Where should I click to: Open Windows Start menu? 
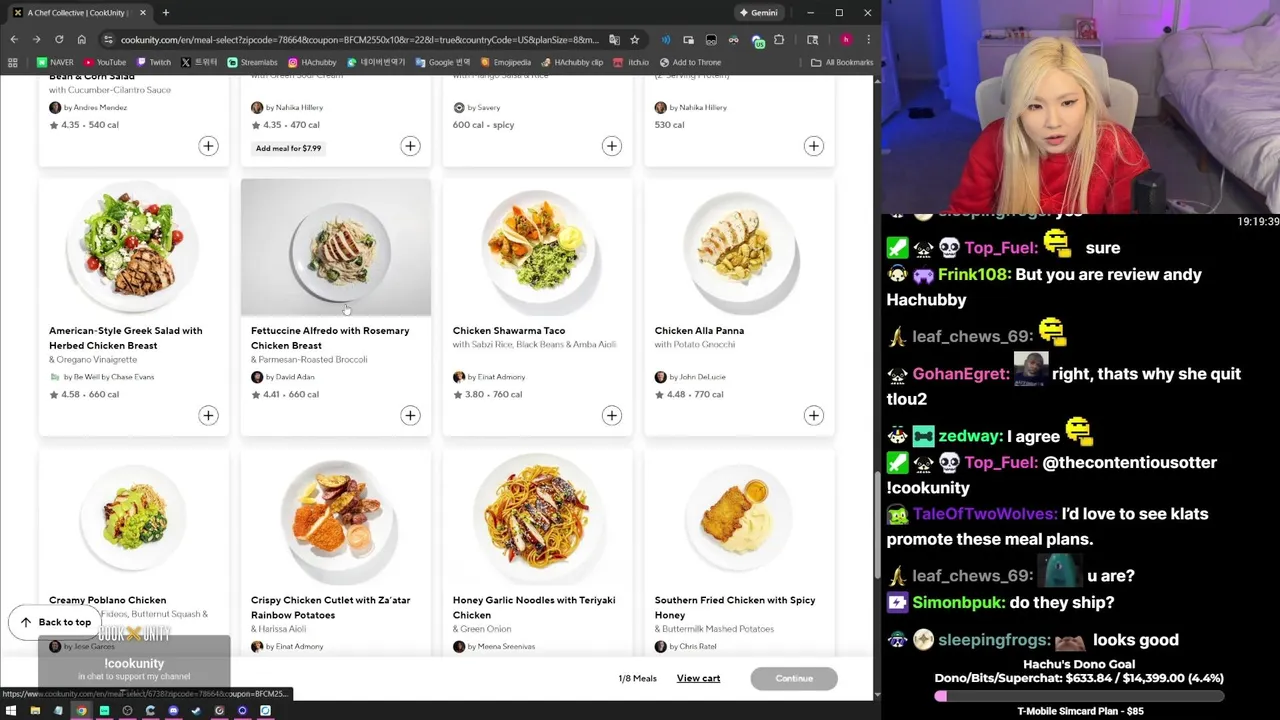(11, 711)
